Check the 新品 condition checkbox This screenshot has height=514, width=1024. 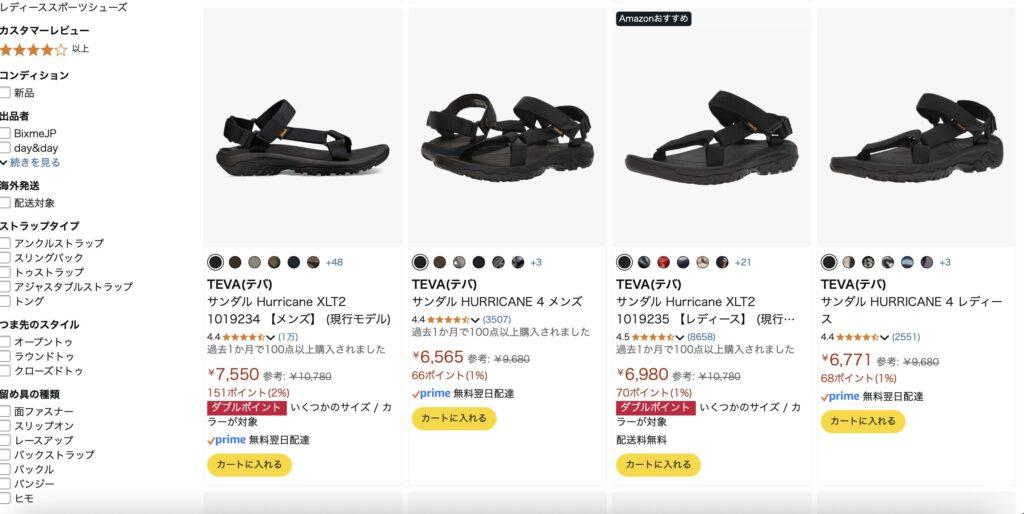coord(5,93)
